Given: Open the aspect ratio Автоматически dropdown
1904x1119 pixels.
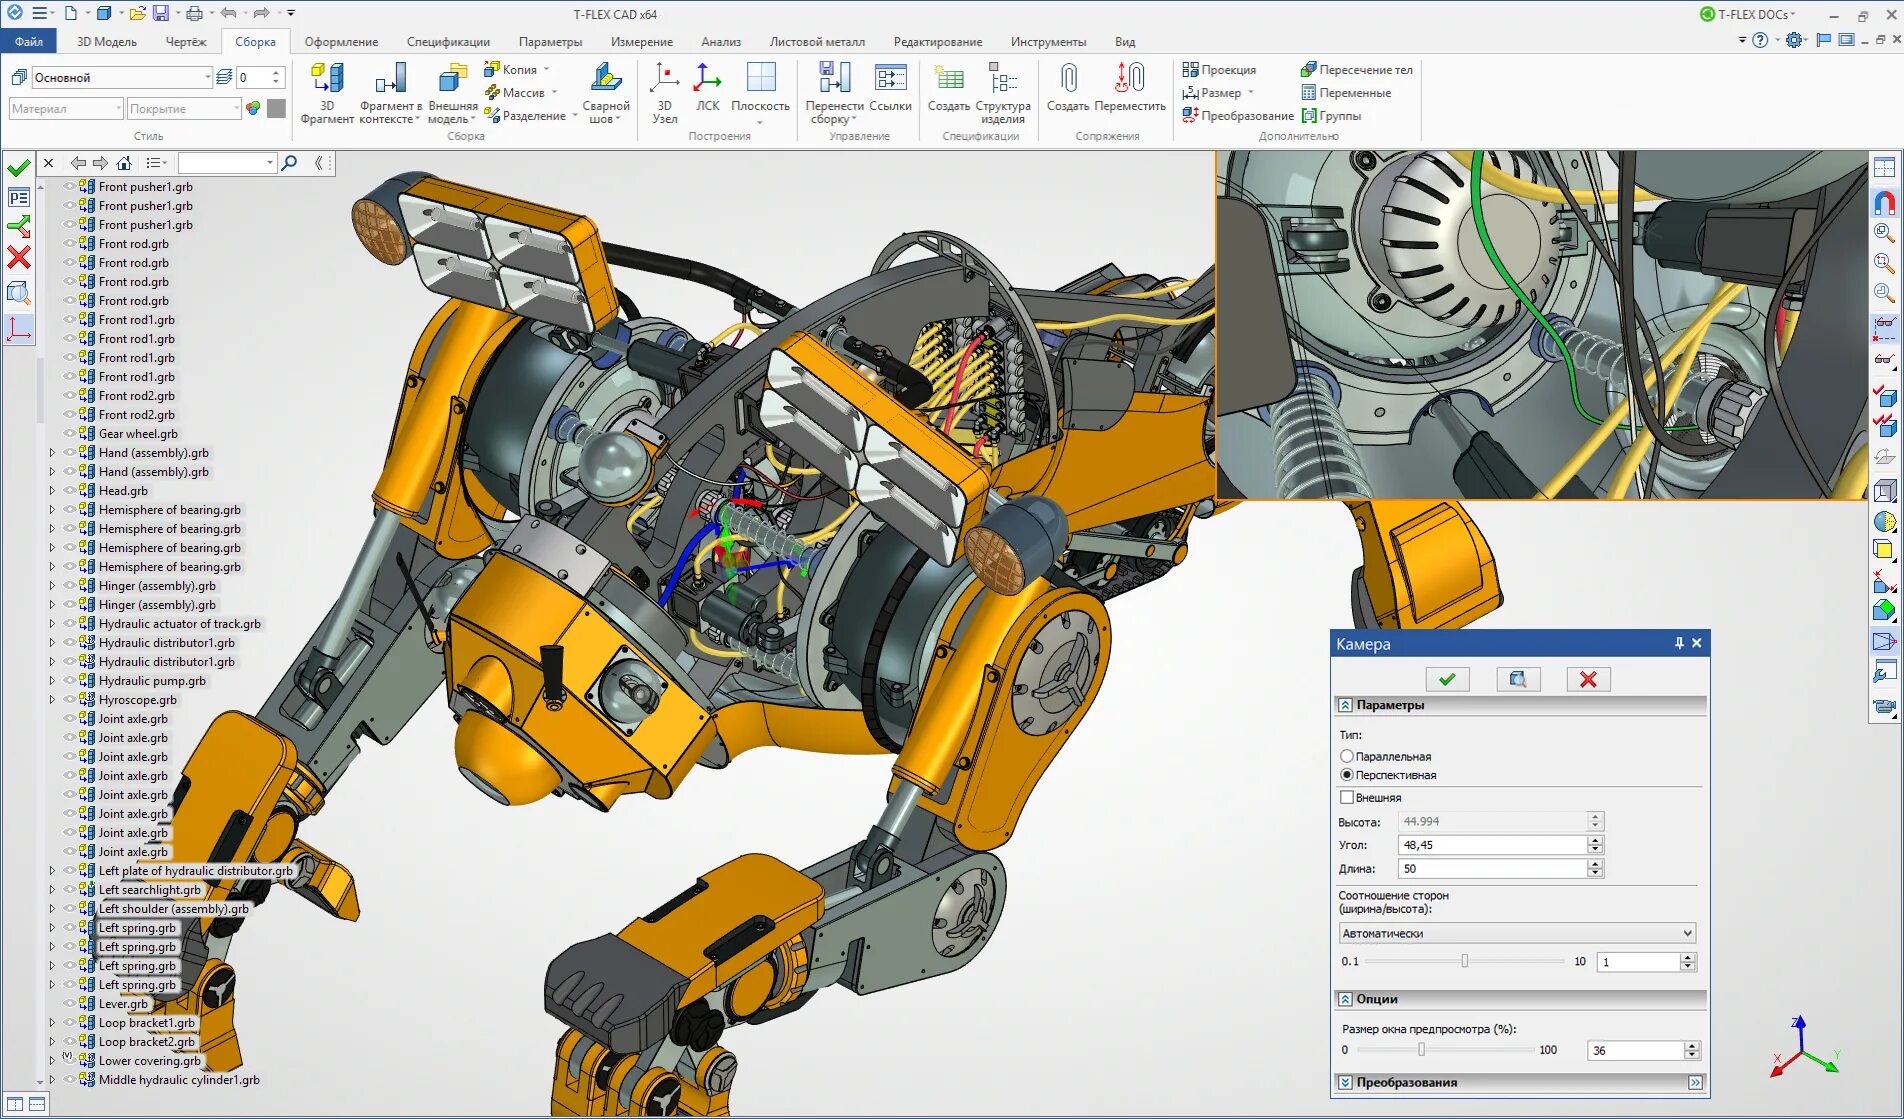Looking at the screenshot, I should (x=1516, y=933).
